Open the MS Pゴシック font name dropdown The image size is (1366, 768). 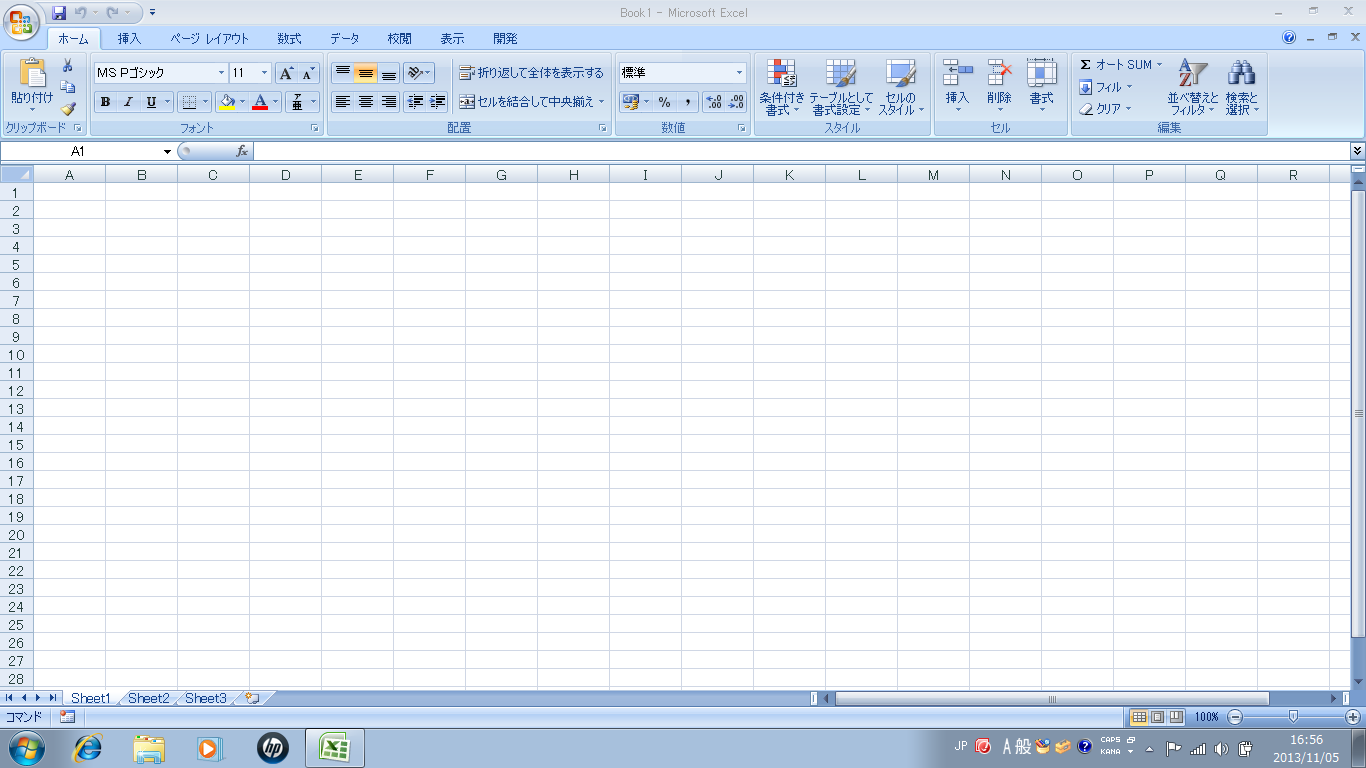221,73
